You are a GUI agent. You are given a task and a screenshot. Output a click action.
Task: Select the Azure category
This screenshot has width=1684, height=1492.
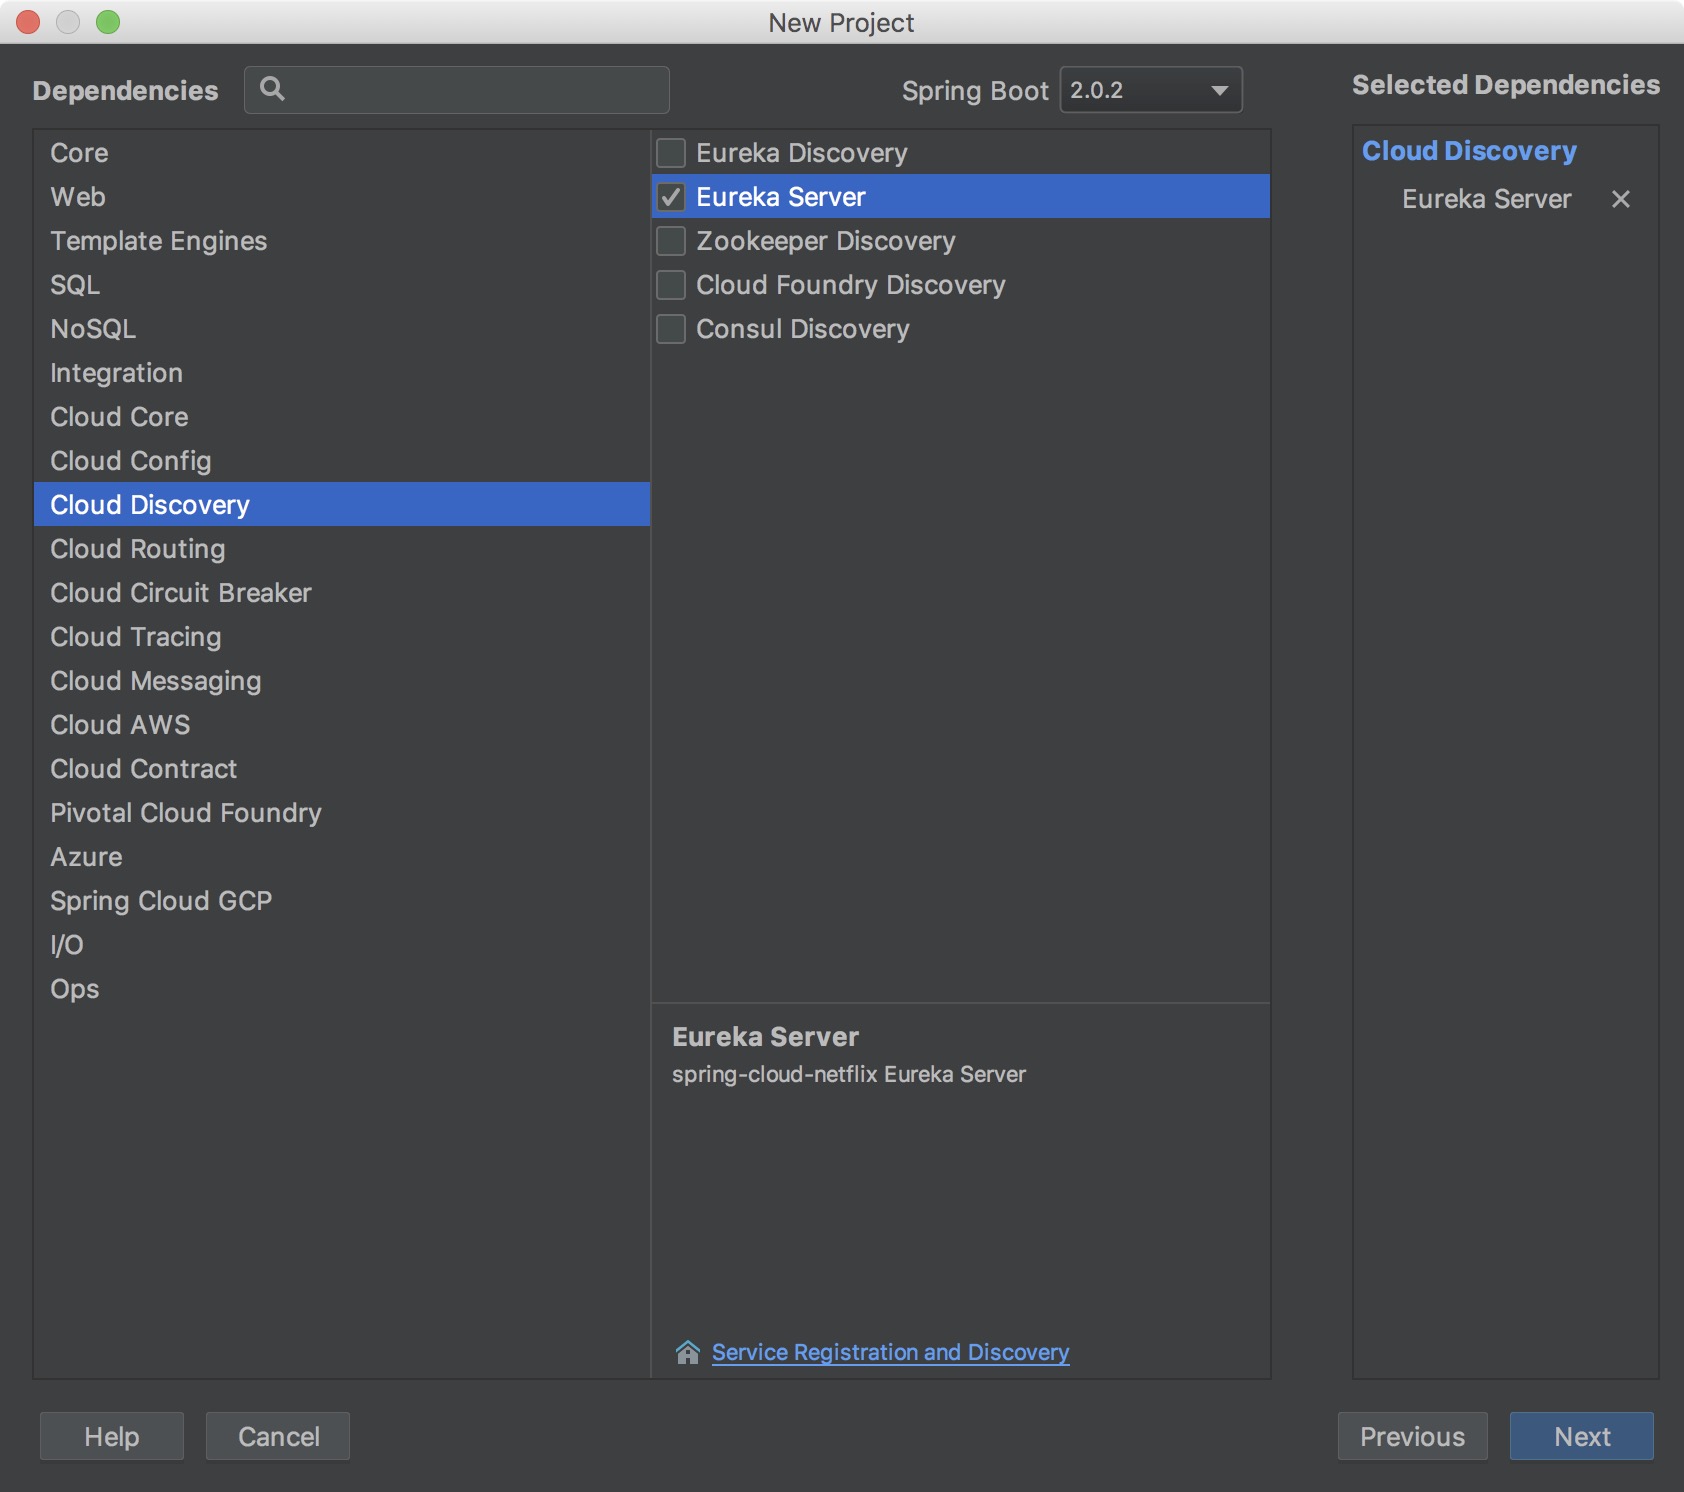(342, 857)
